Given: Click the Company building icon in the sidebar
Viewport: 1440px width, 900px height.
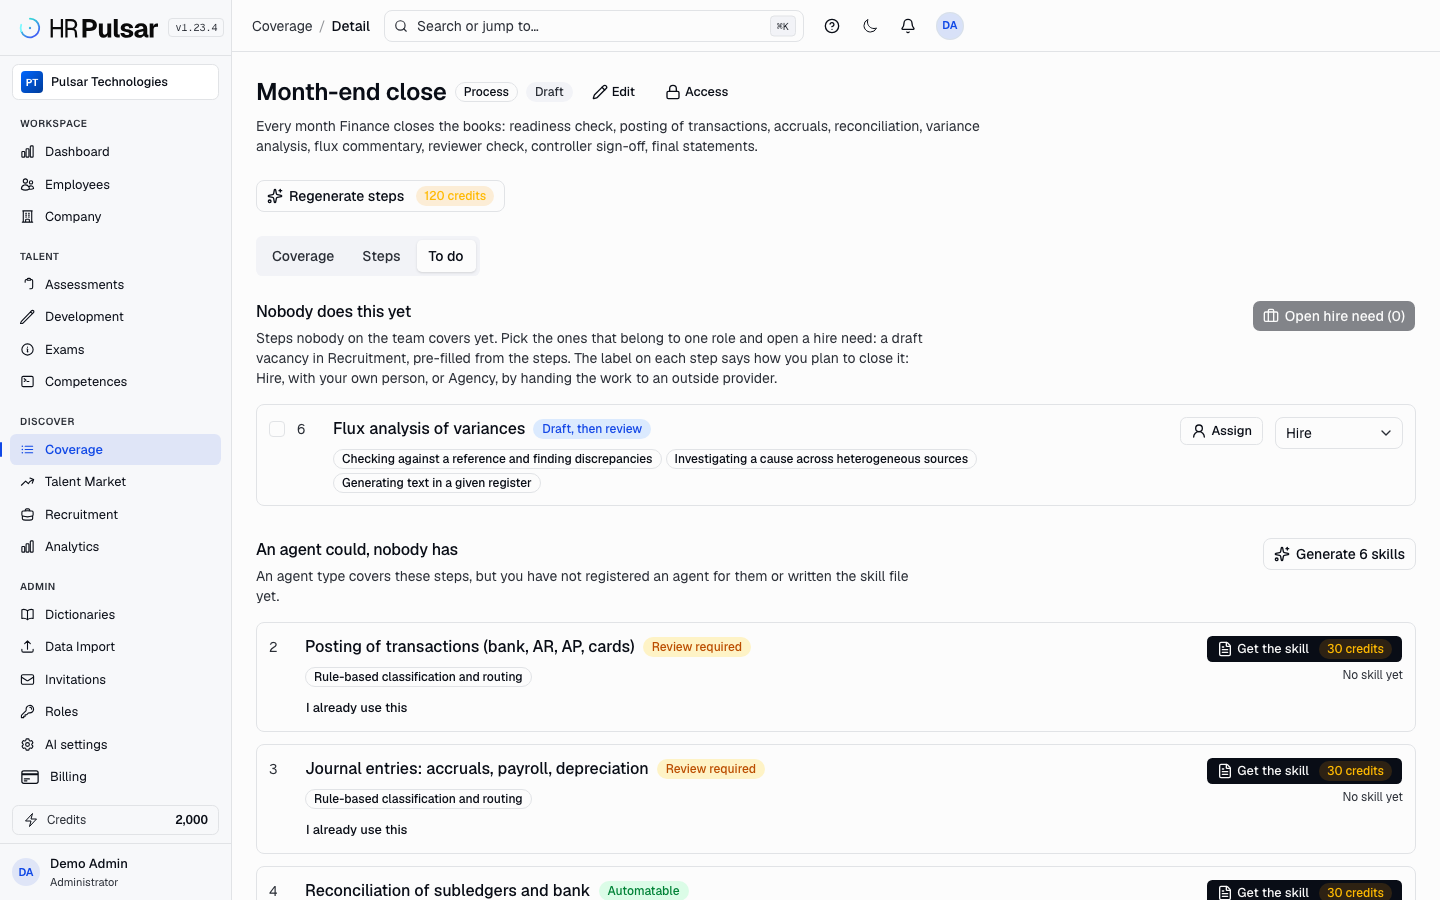Looking at the screenshot, I should coord(28,217).
